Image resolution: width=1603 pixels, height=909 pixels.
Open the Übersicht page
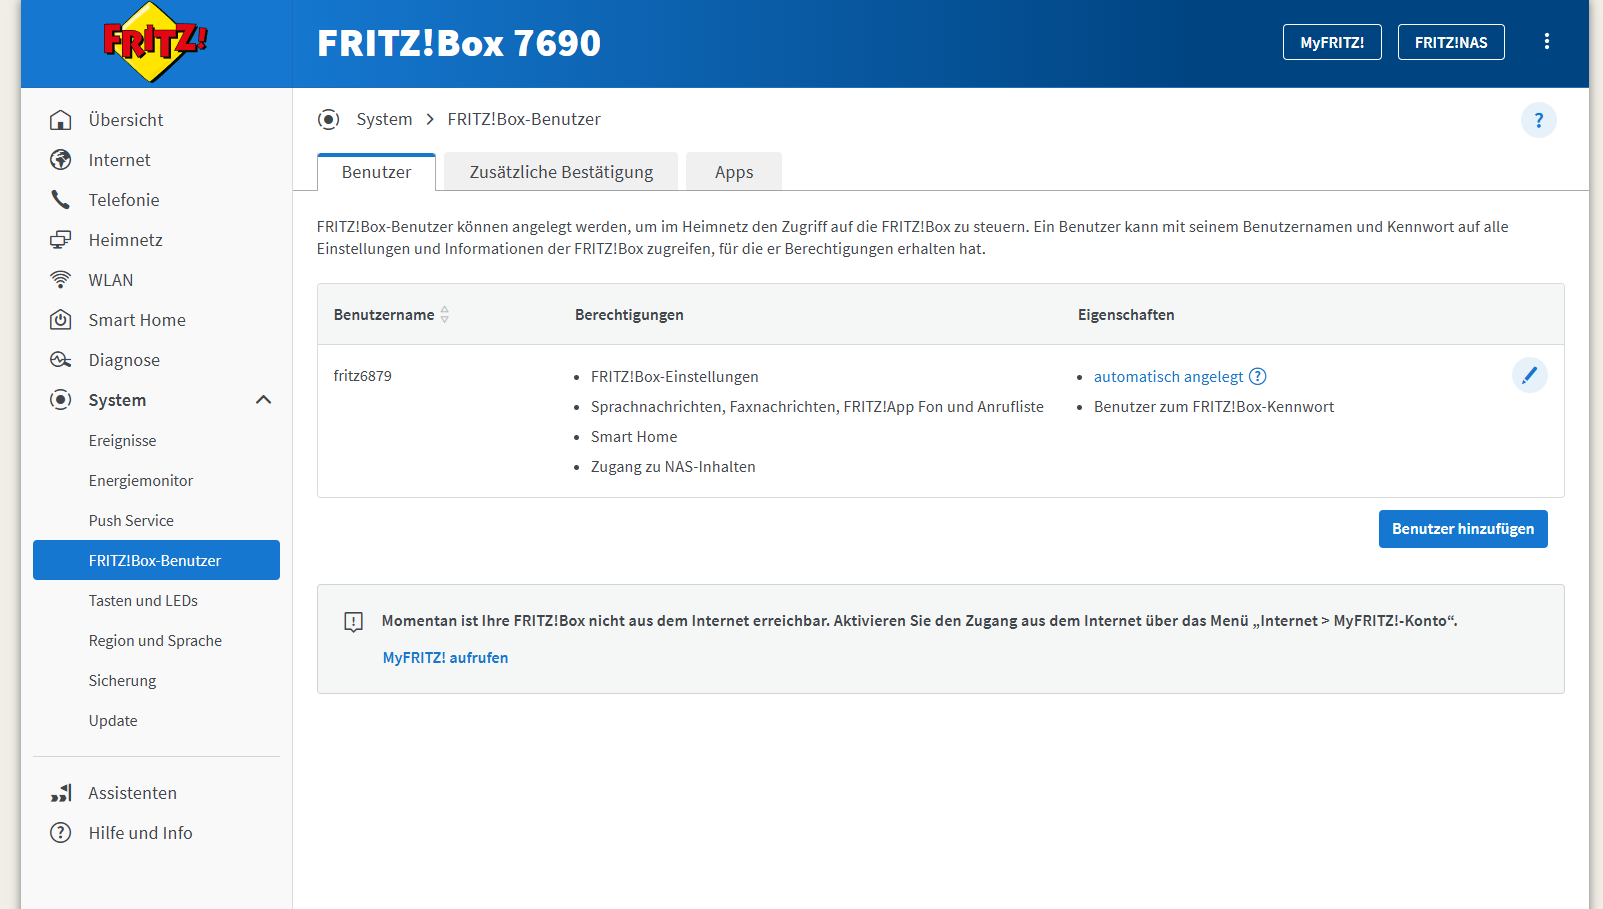(126, 120)
